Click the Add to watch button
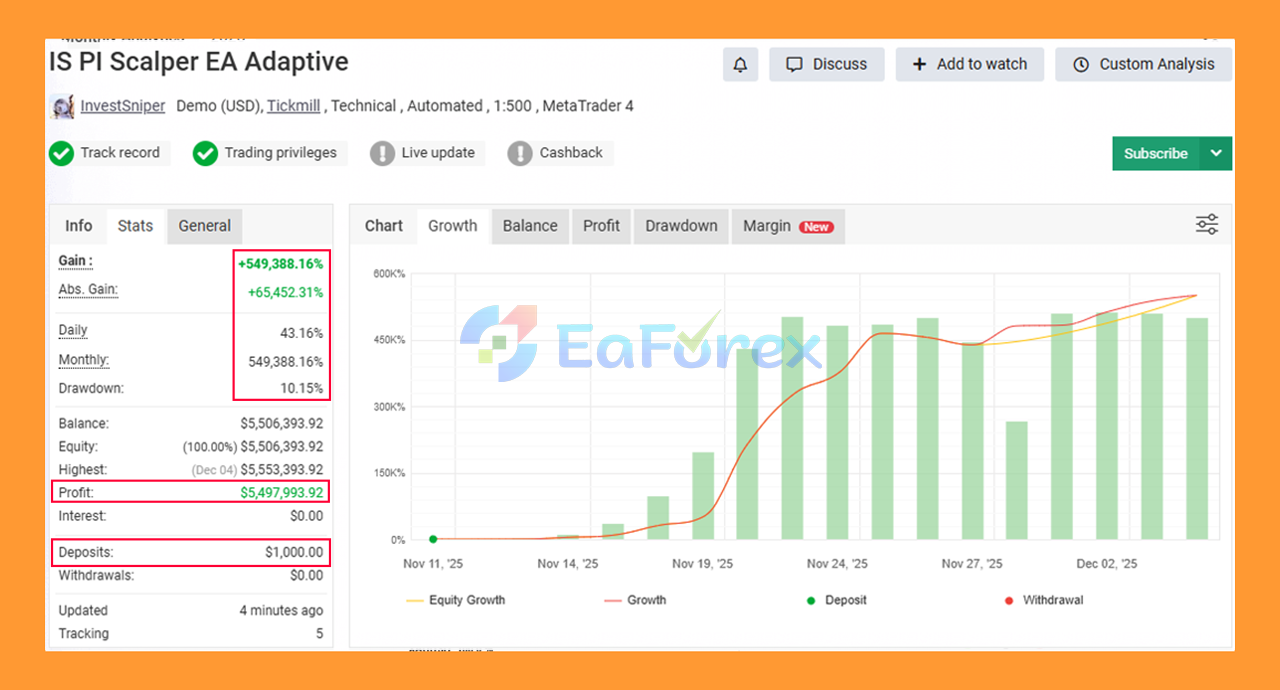 pos(969,65)
